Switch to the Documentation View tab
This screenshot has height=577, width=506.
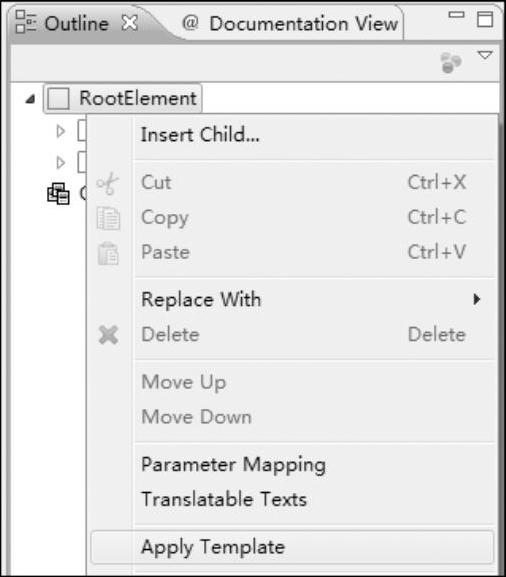pos(290,24)
